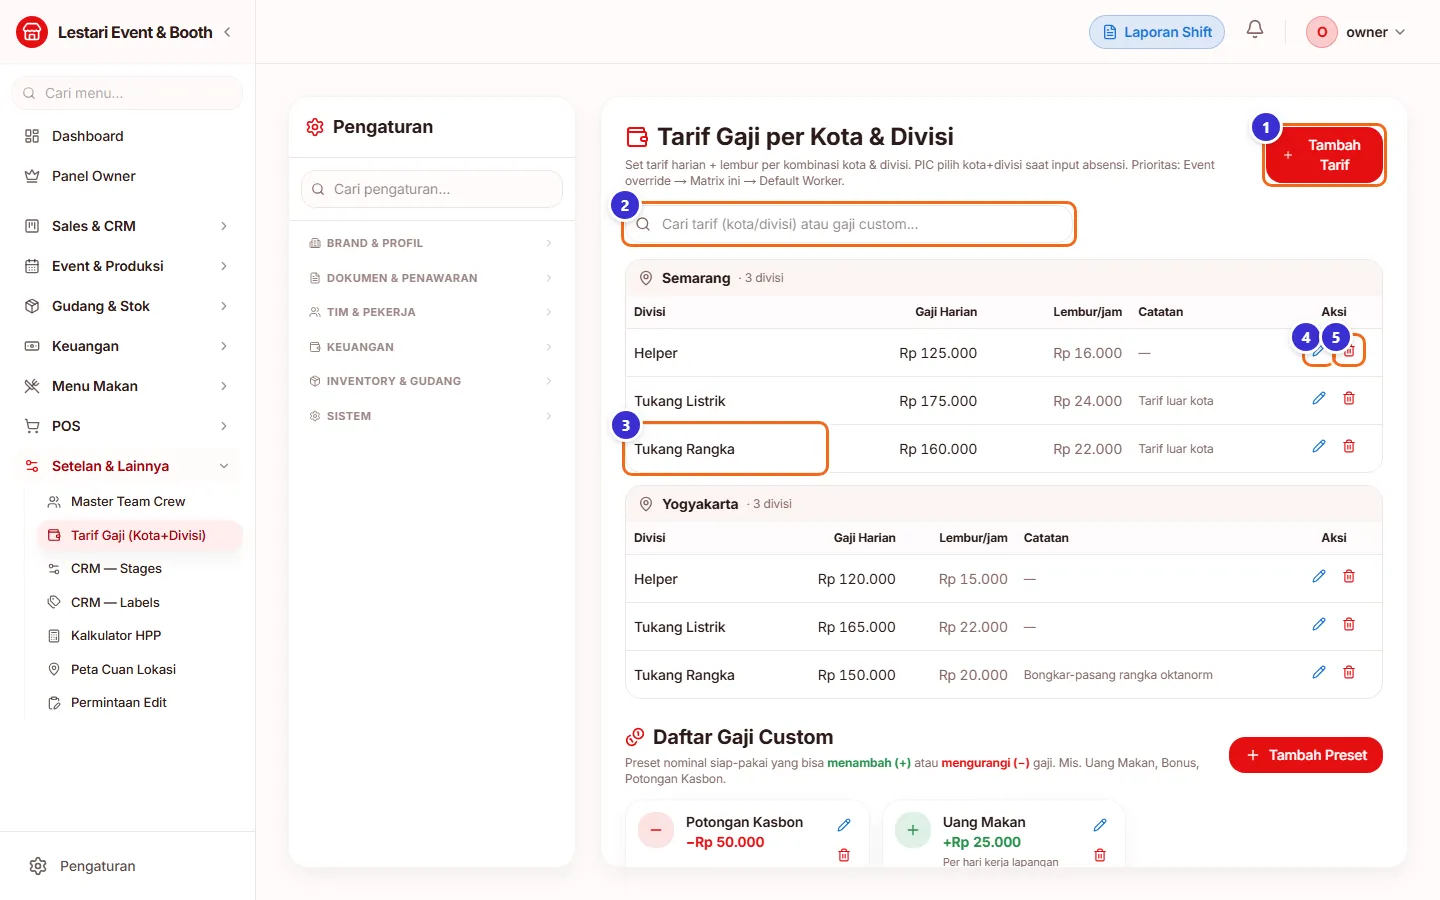
Task: Expand the BRAND & PROFIL settings group
Action: (x=431, y=243)
